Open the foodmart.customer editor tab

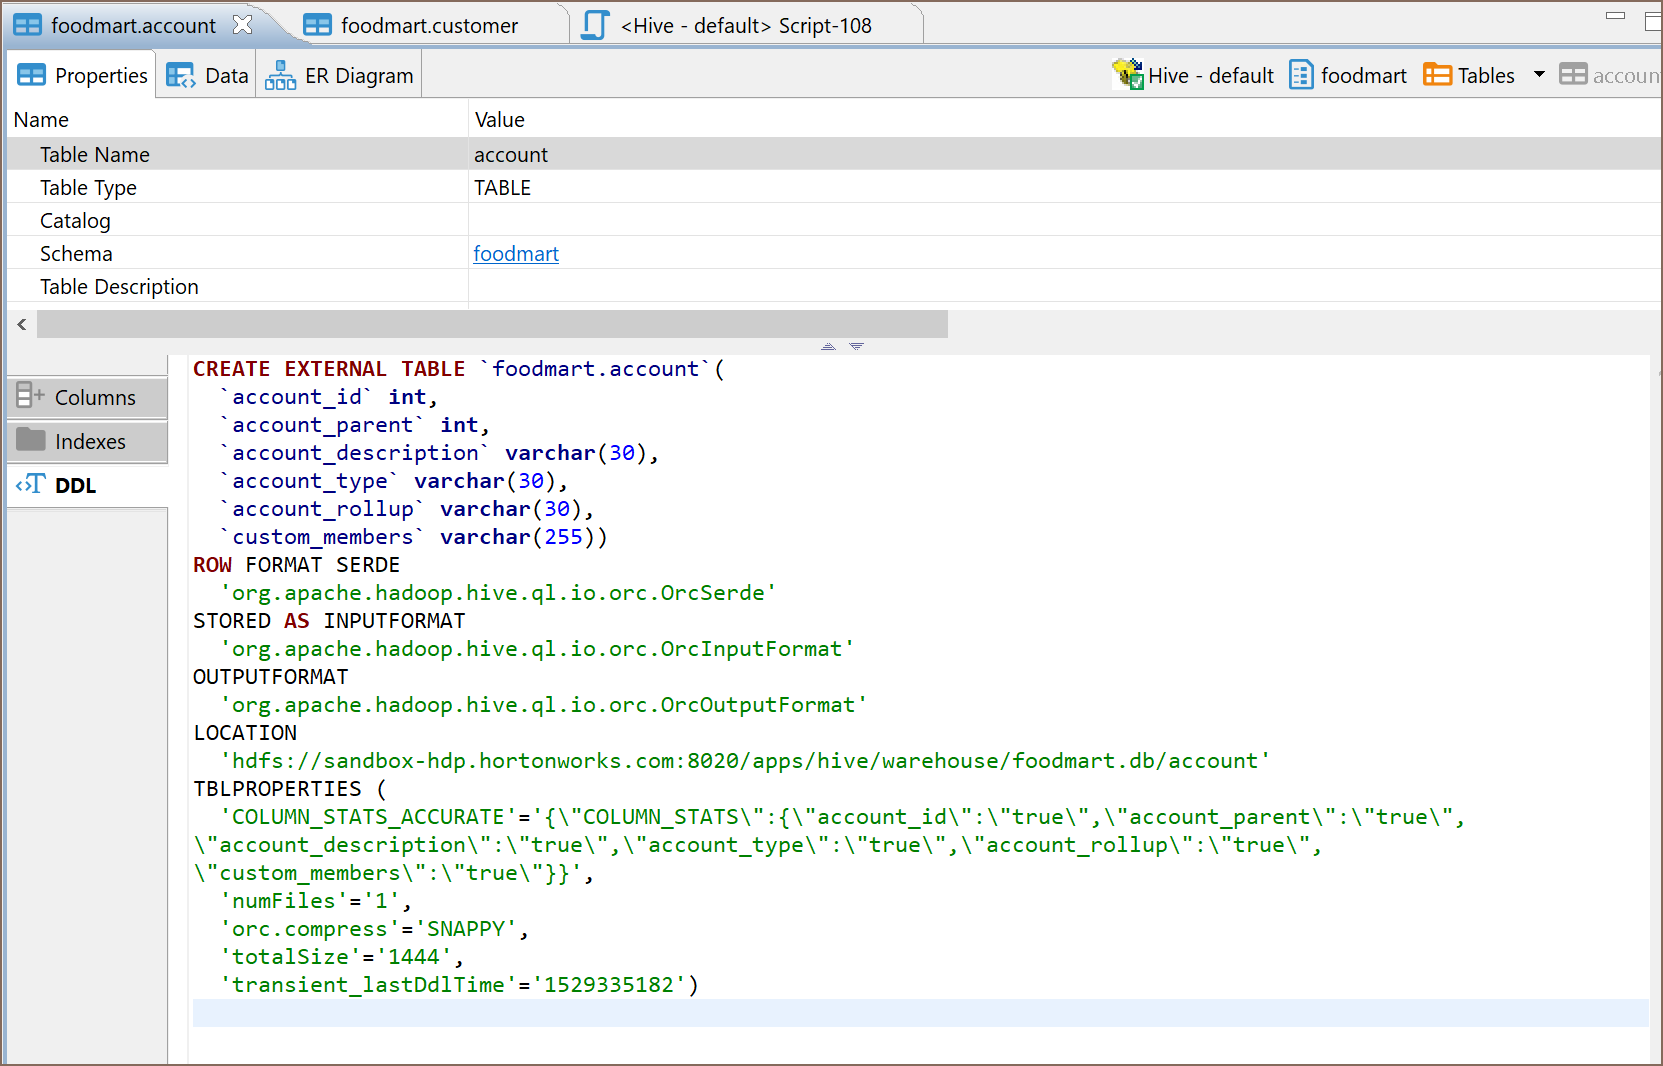point(428,26)
